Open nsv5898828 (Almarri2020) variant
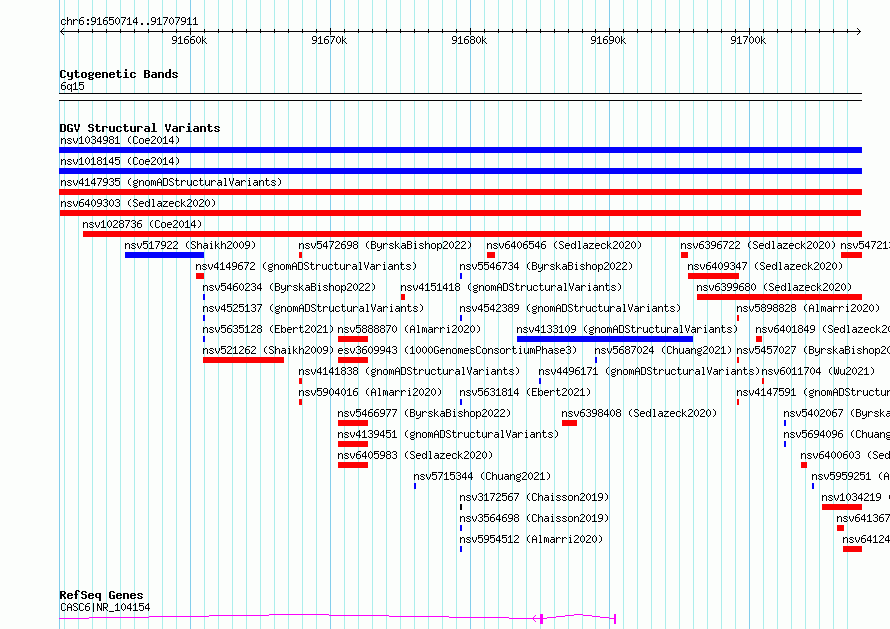 [808, 308]
